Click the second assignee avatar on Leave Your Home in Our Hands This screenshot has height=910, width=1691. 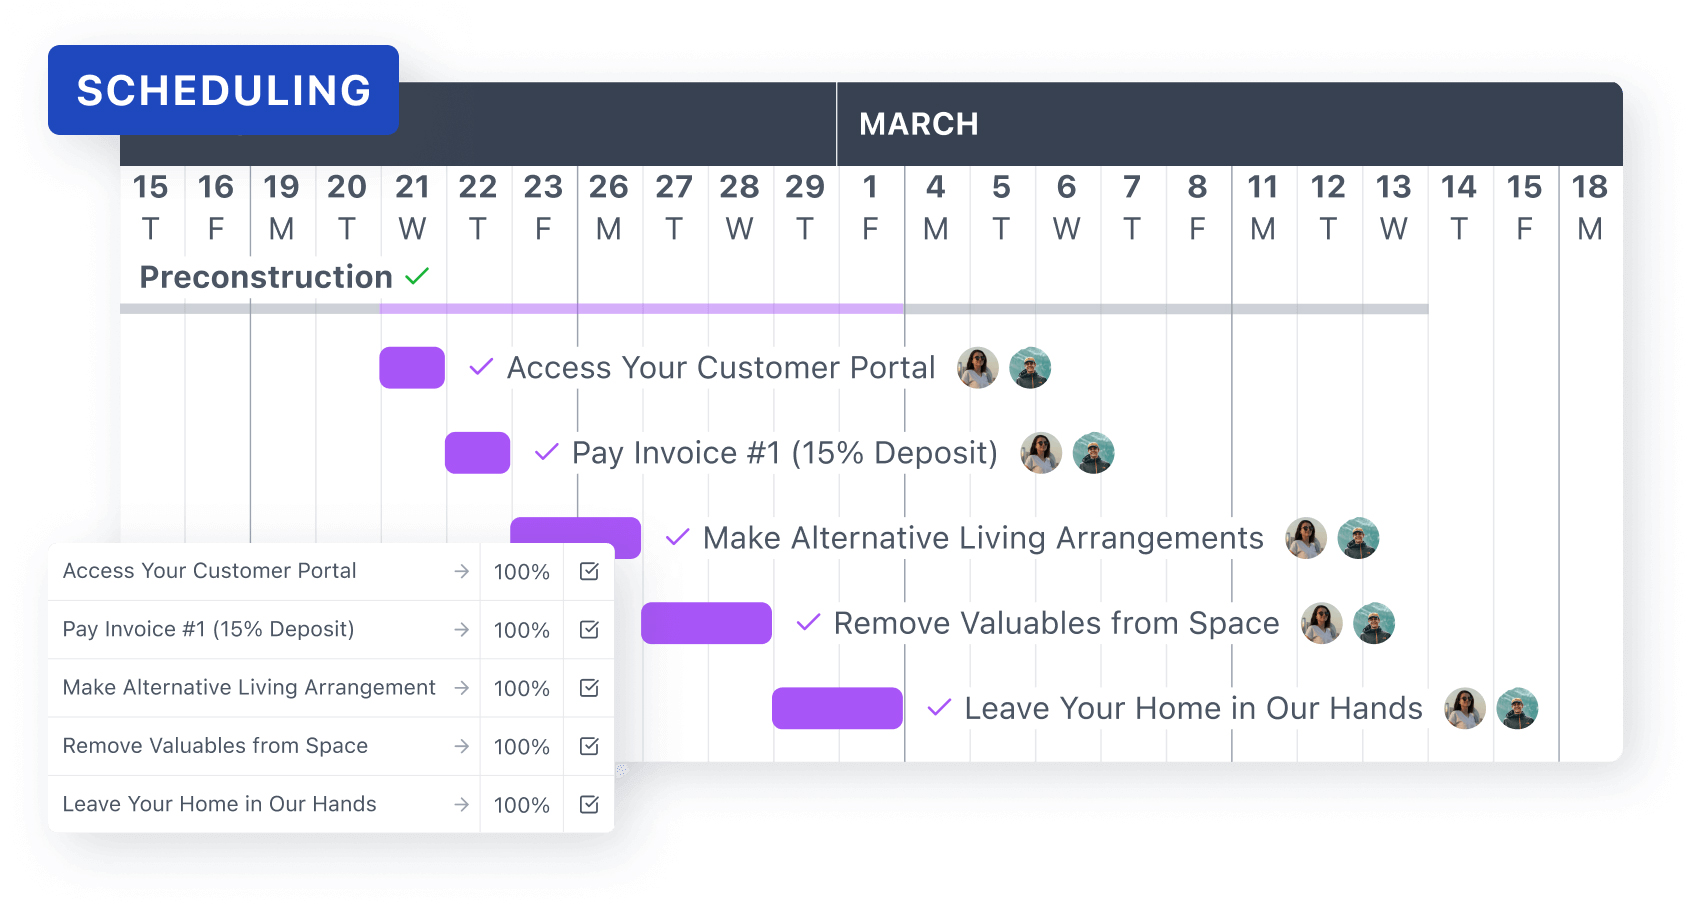coord(1518,708)
